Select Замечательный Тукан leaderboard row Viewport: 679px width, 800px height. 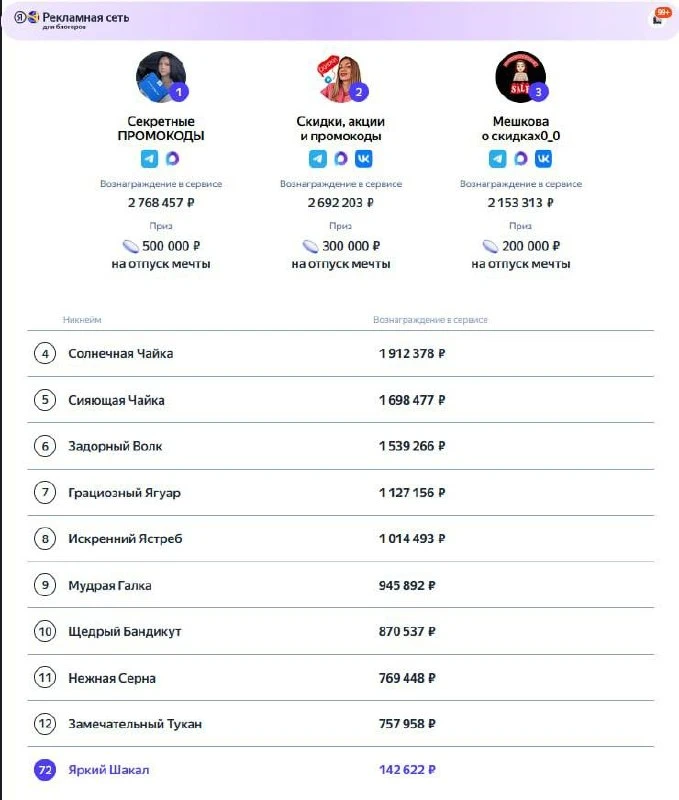[x=341, y=723]
